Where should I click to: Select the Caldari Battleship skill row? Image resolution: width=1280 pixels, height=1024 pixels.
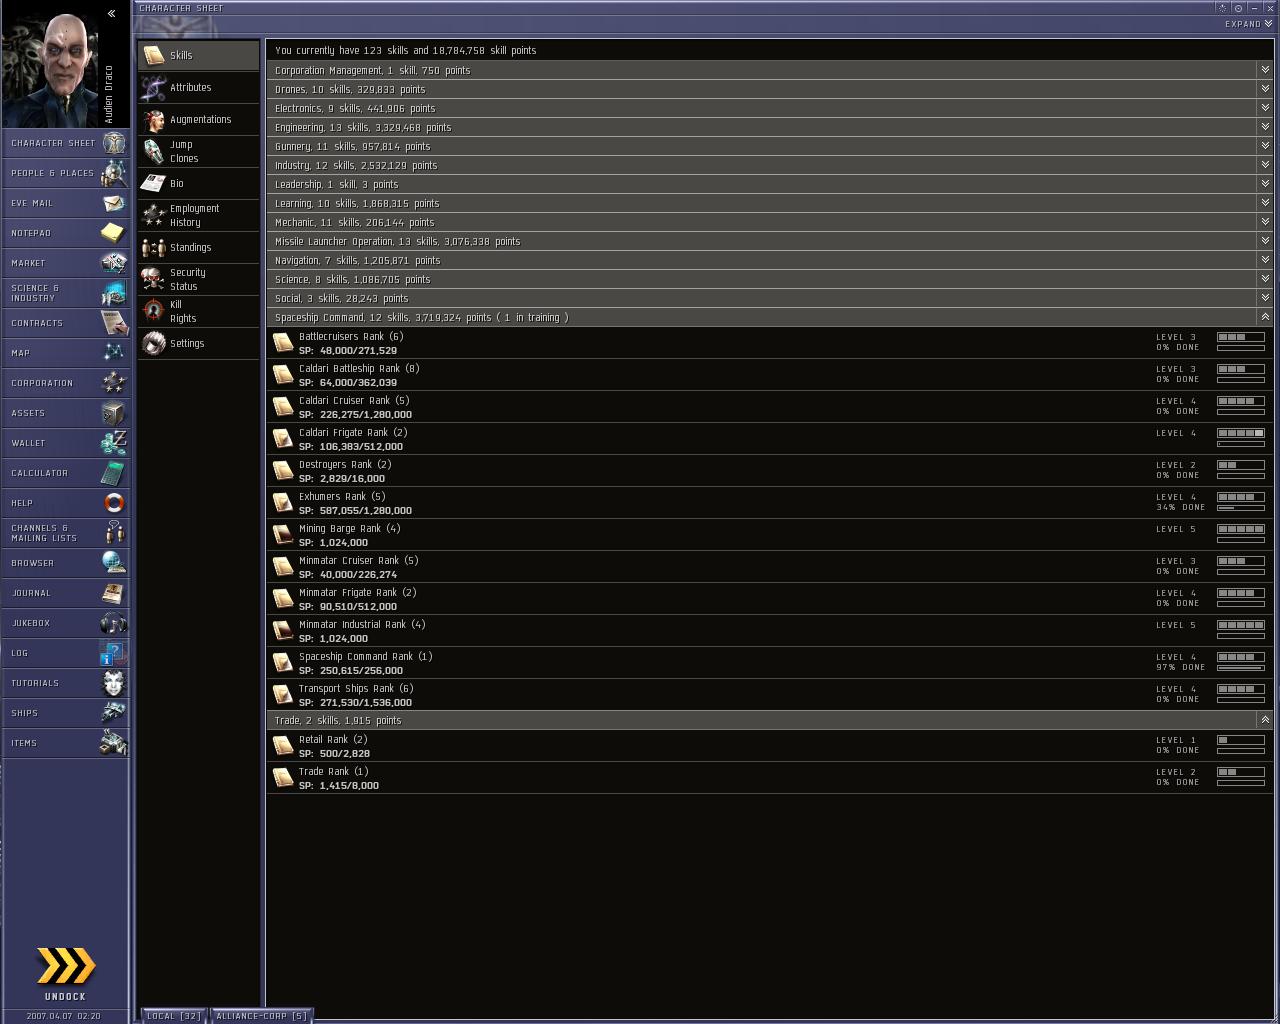[770, 375]
